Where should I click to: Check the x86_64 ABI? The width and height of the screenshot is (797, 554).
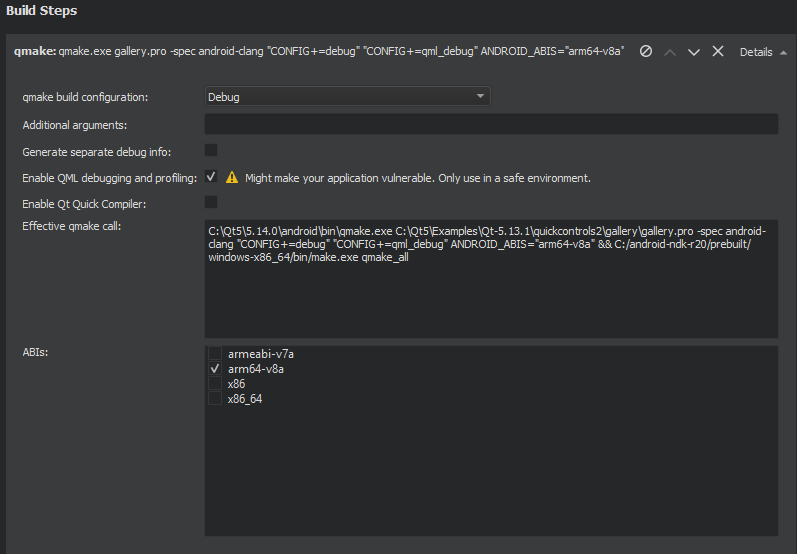point(215,398)
